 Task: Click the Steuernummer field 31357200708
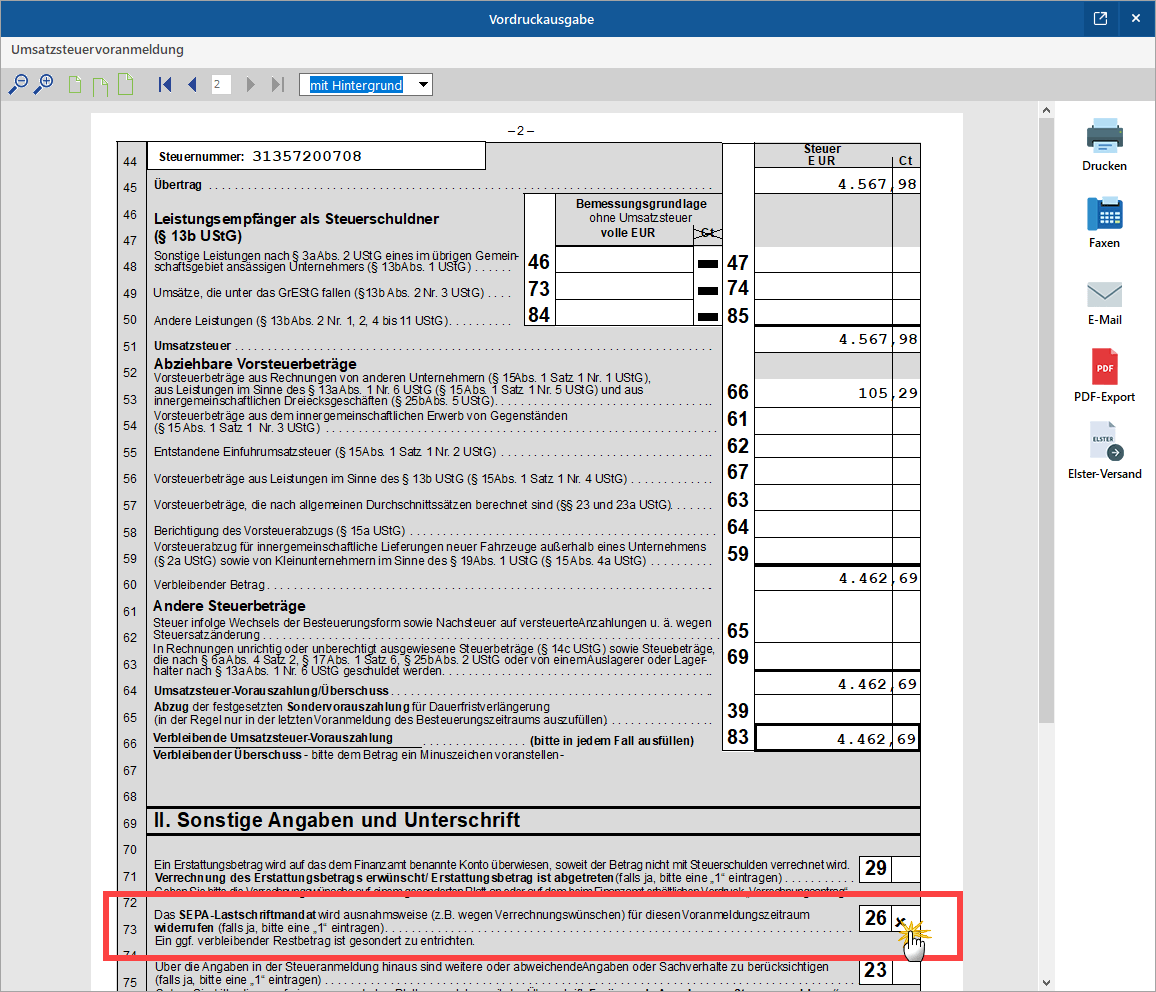tap(316, 156)
